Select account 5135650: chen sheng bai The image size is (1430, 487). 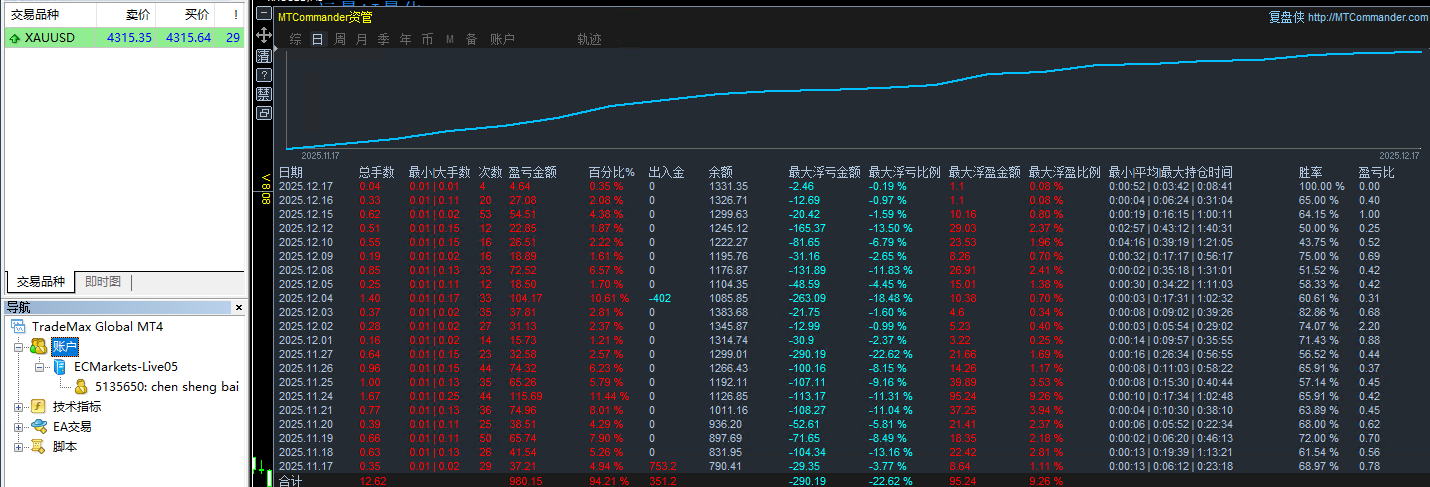pyautogui.click(x=166, y=386)
